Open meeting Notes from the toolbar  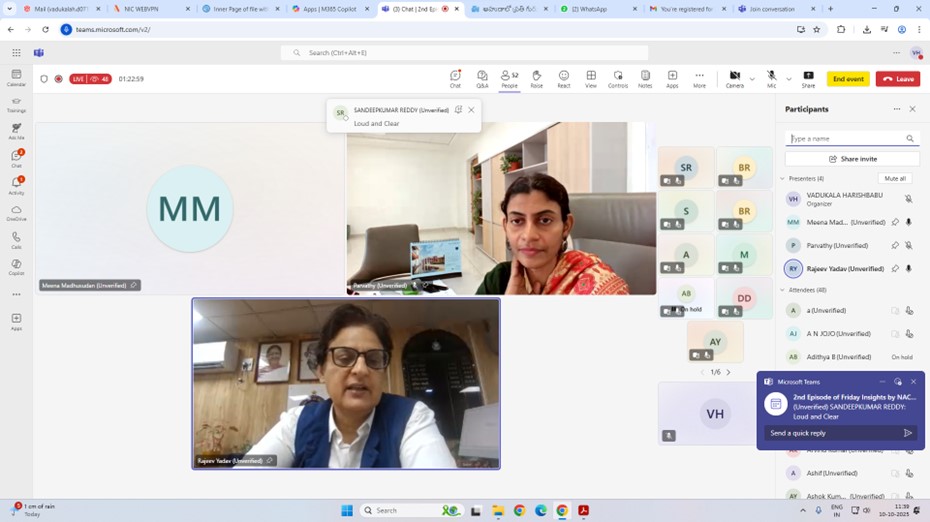(x=645, y=78)
